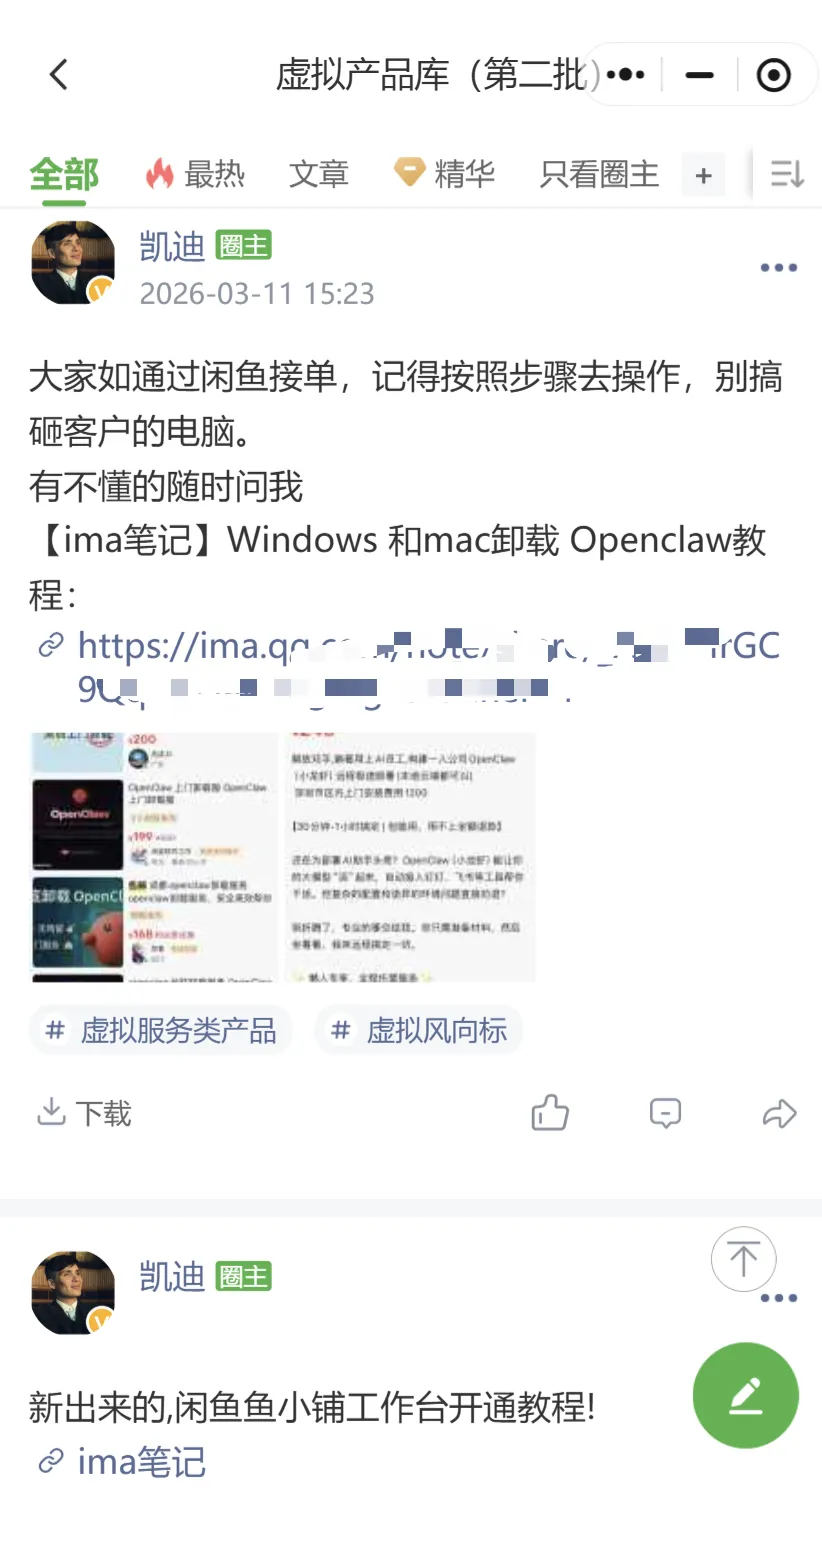
Task: Jump to top with the up-arrow circle
Action: (743, 1259)
